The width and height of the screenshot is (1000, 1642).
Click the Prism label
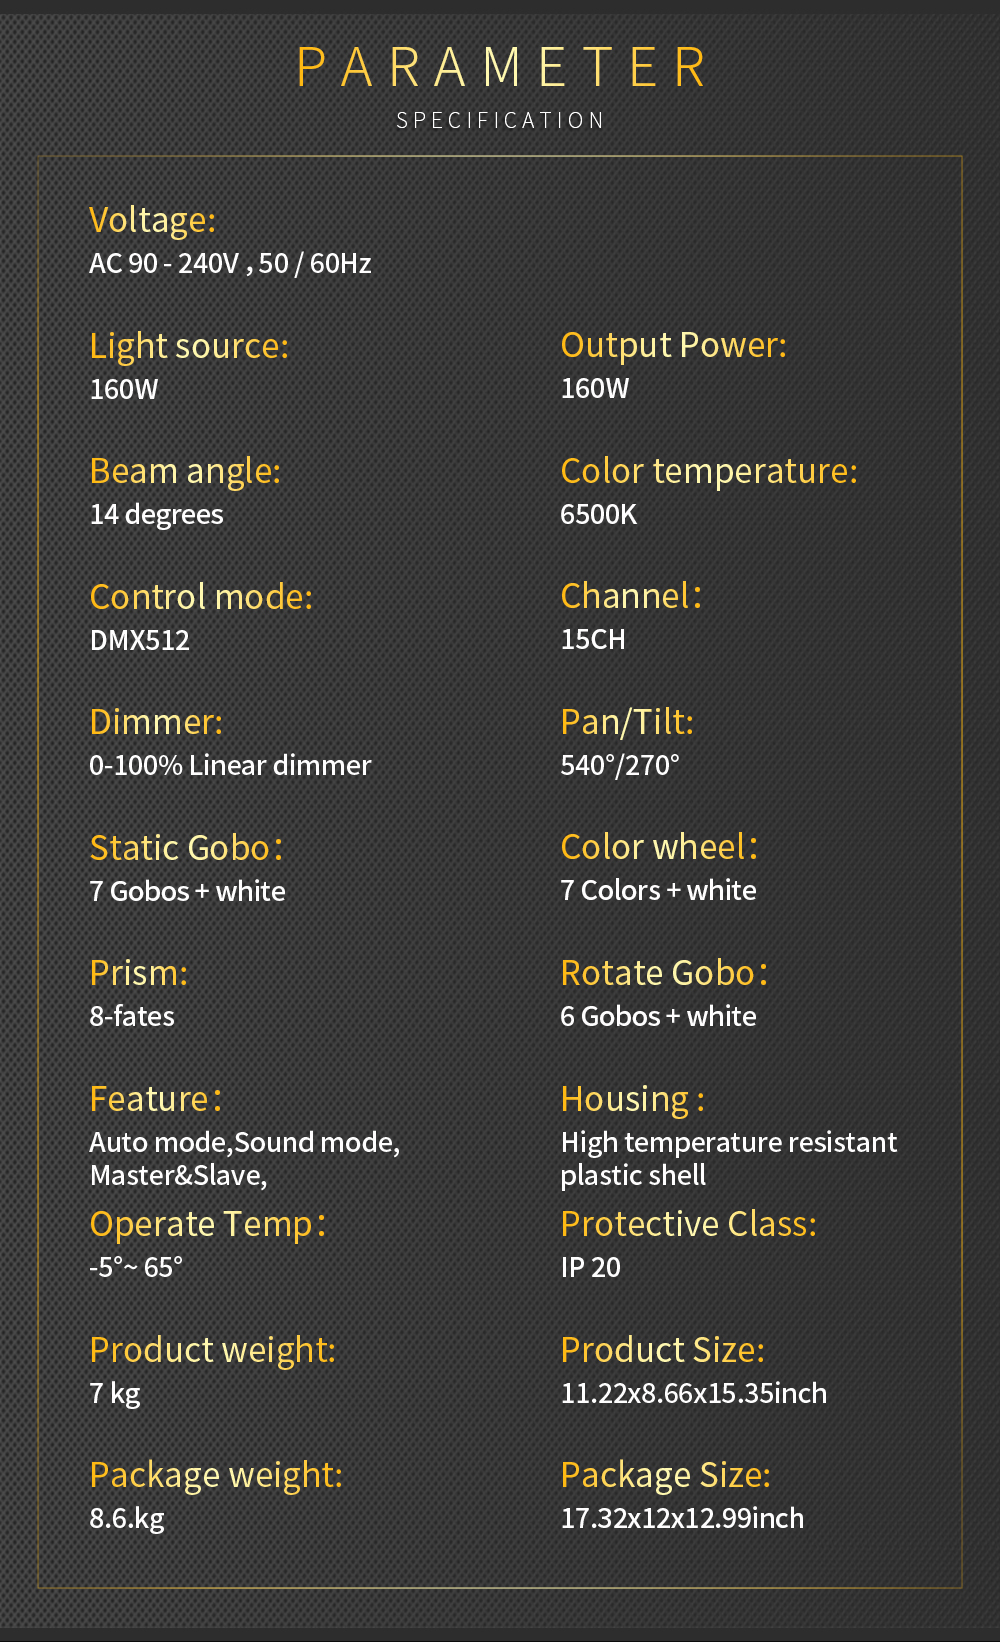(x=138, y=973)
